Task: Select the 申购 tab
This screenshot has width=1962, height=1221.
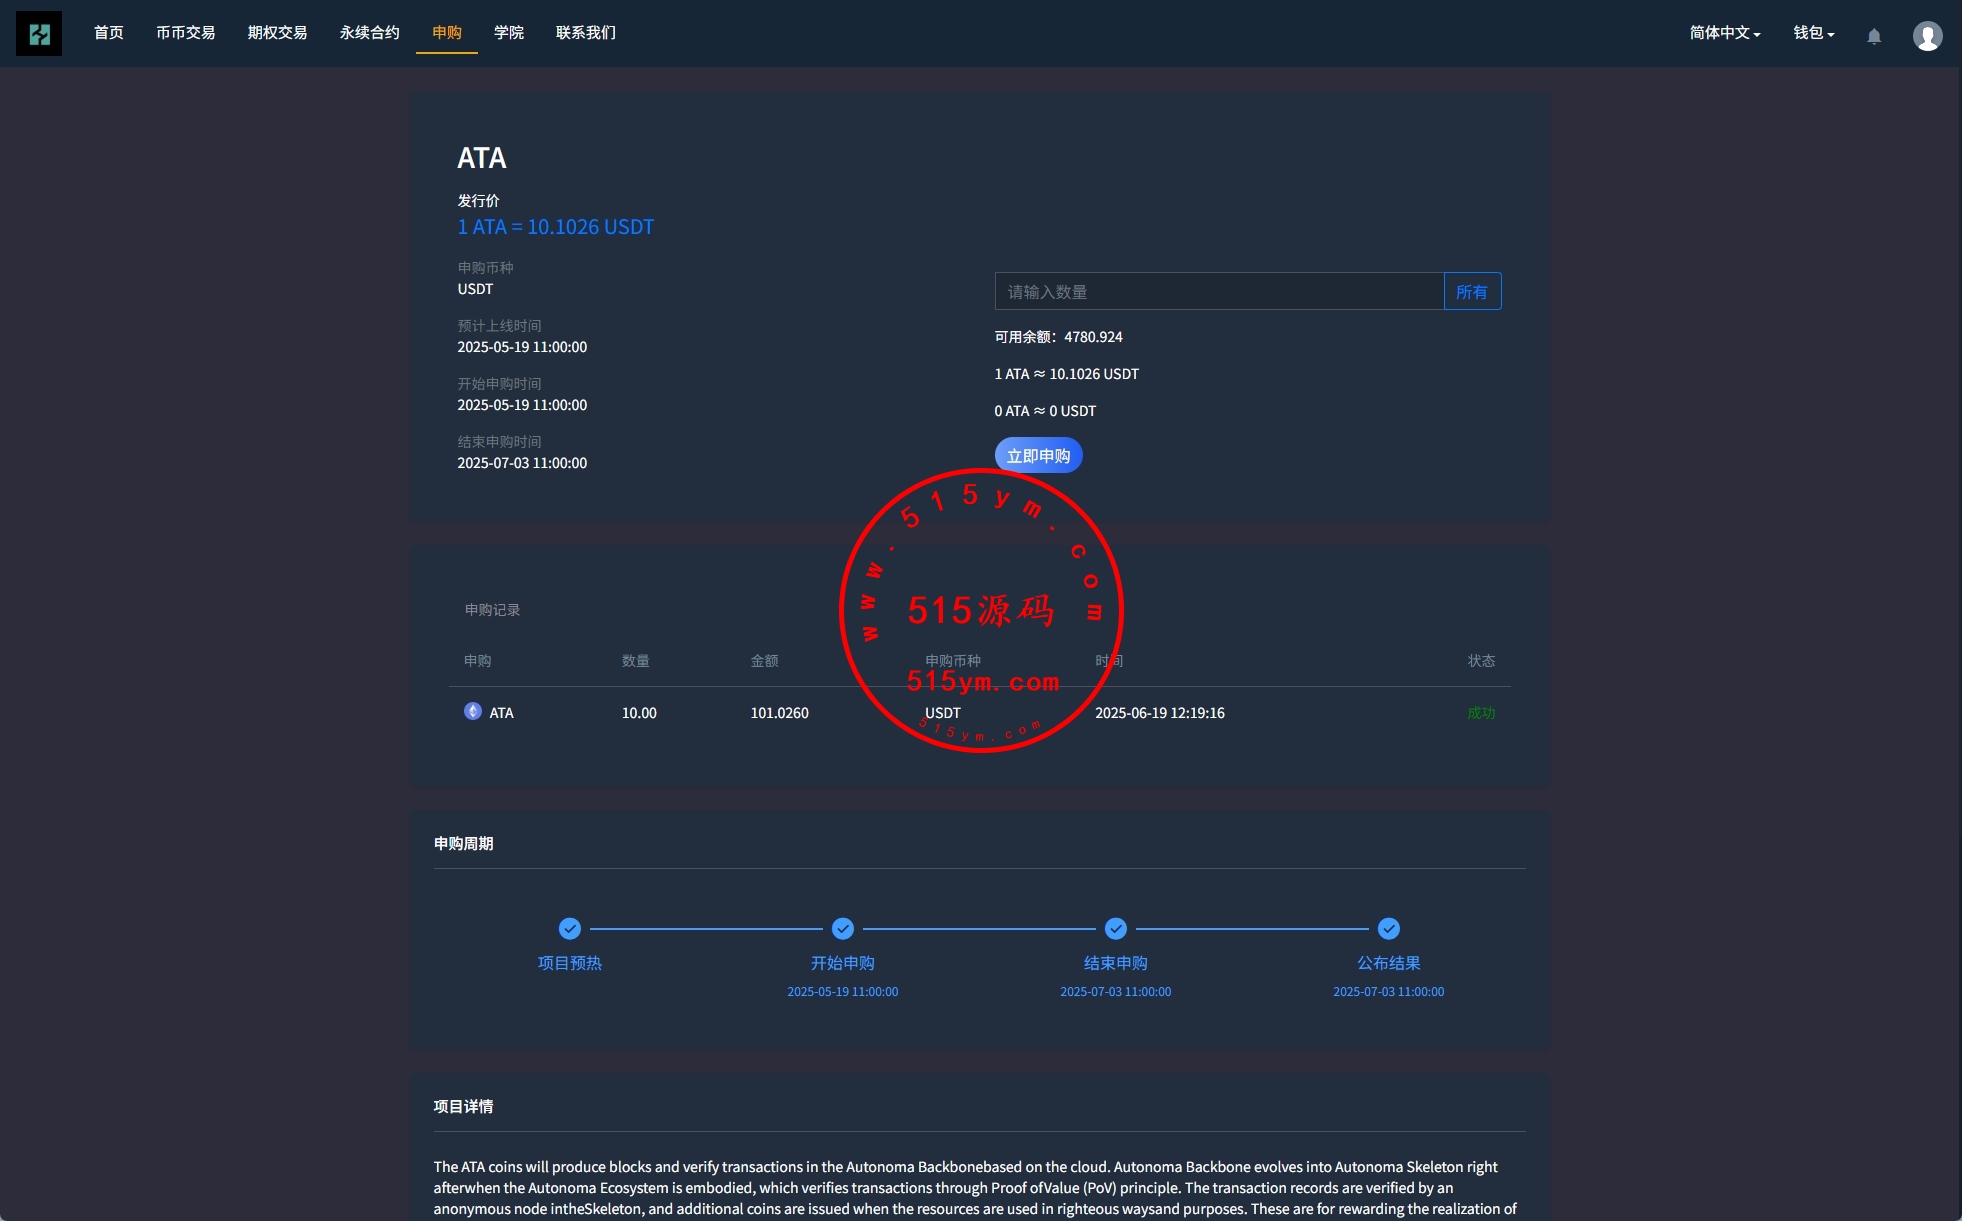Action: [447, 33]
